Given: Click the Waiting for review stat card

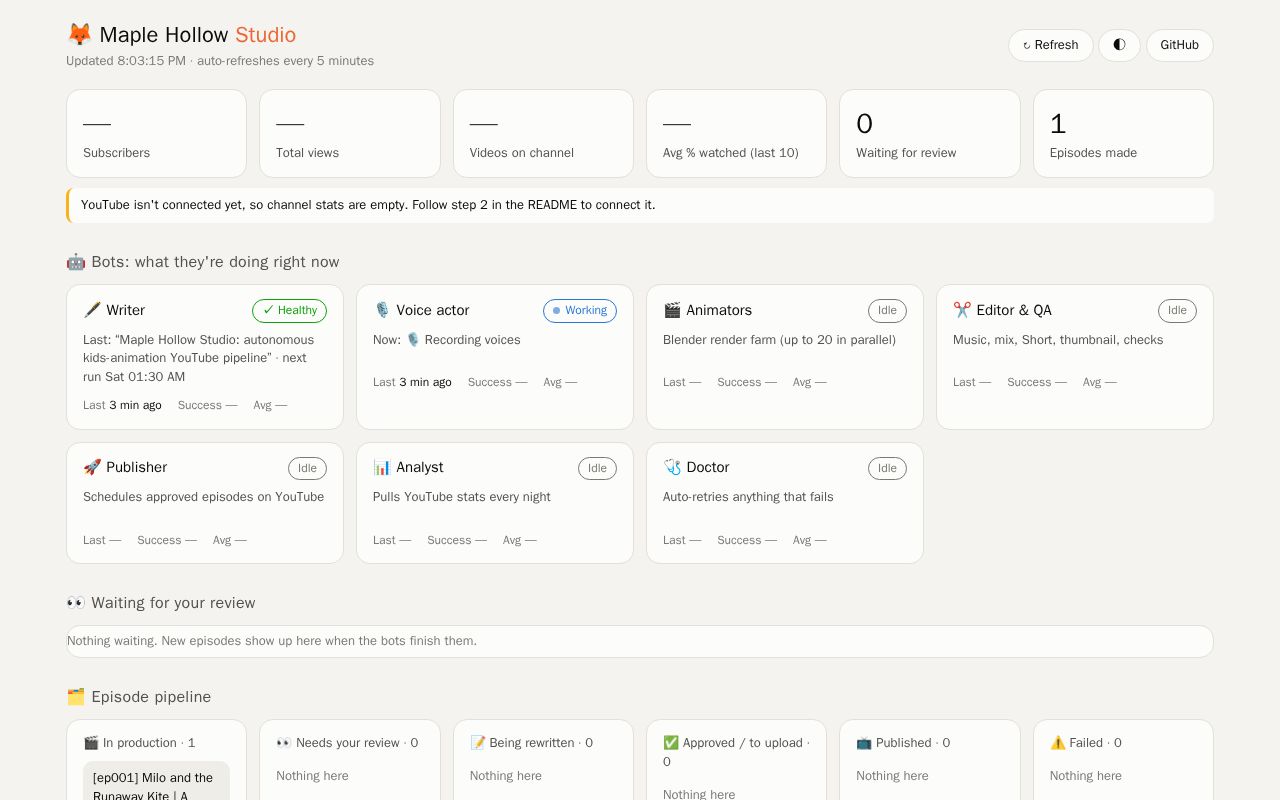Looking at the screenshot, I should click(930, 134).
